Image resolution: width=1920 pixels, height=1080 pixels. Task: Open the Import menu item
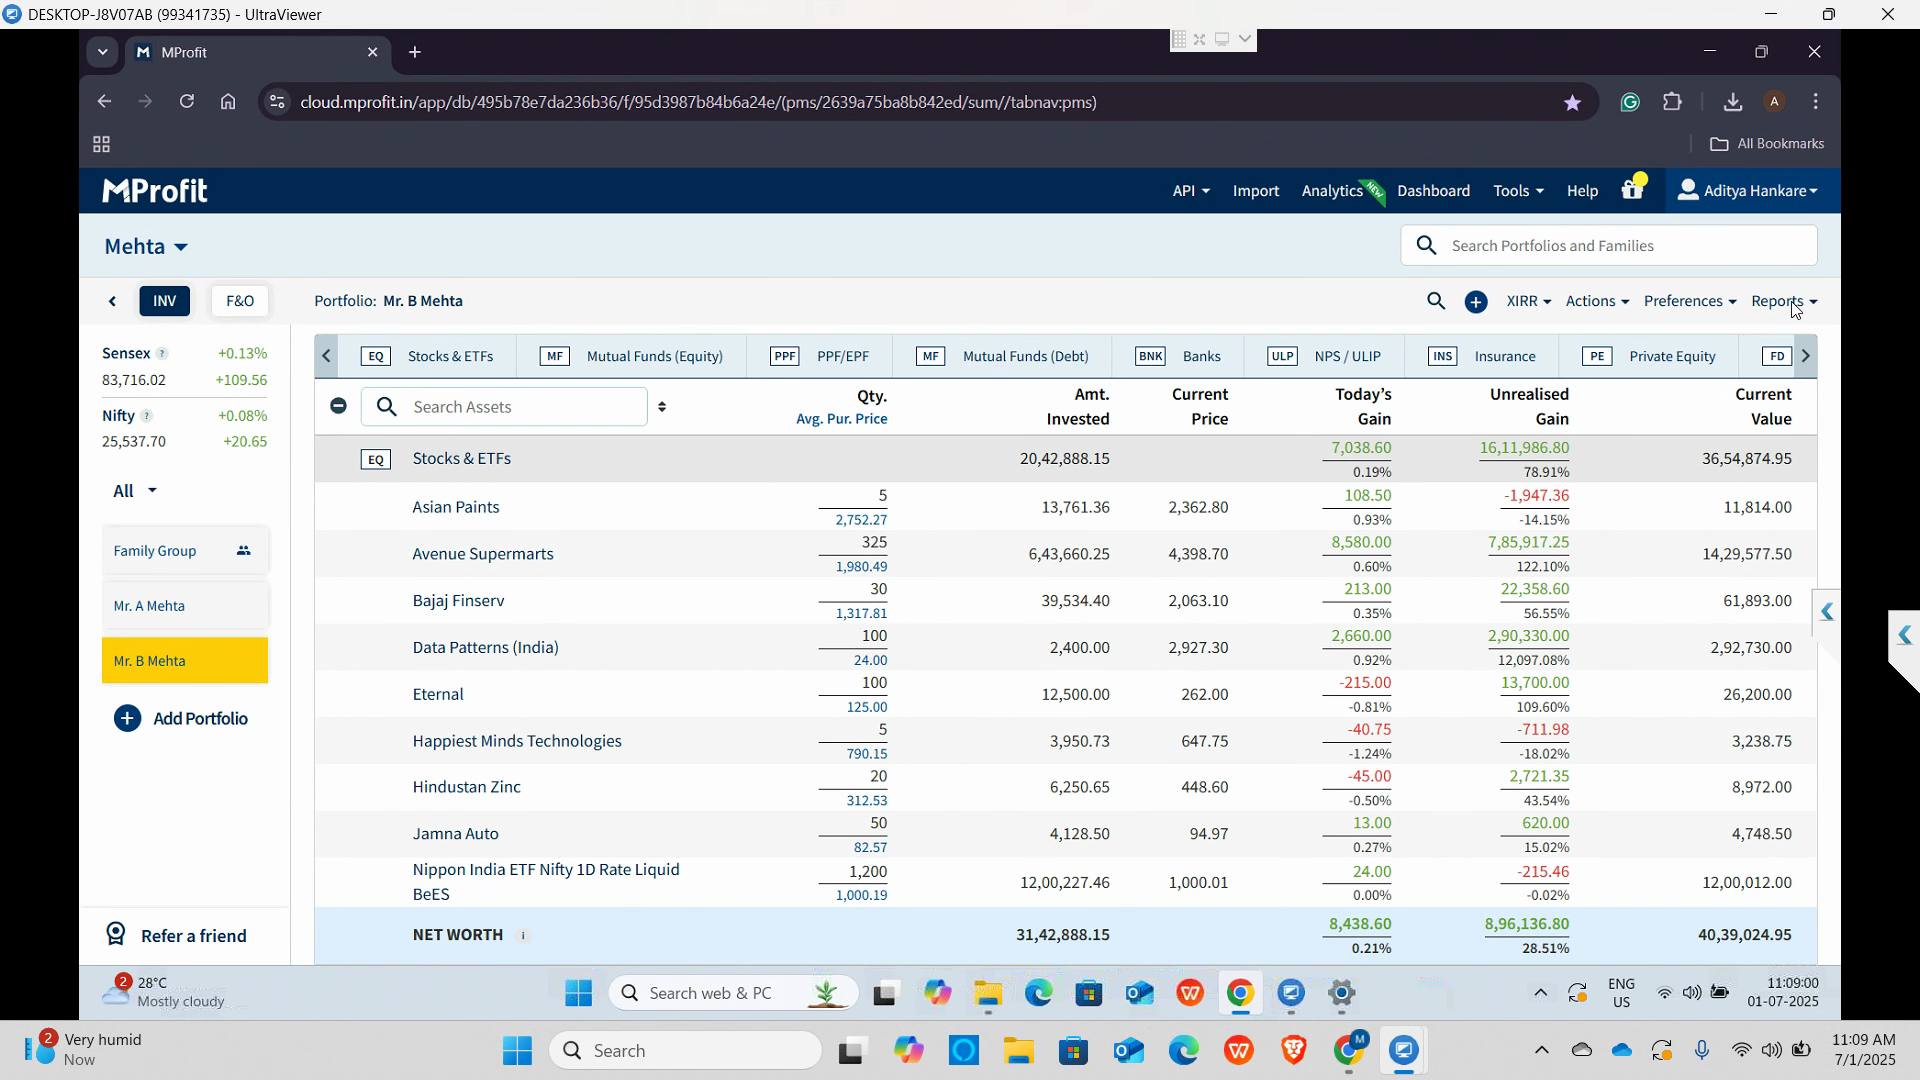coord(1256,190)
